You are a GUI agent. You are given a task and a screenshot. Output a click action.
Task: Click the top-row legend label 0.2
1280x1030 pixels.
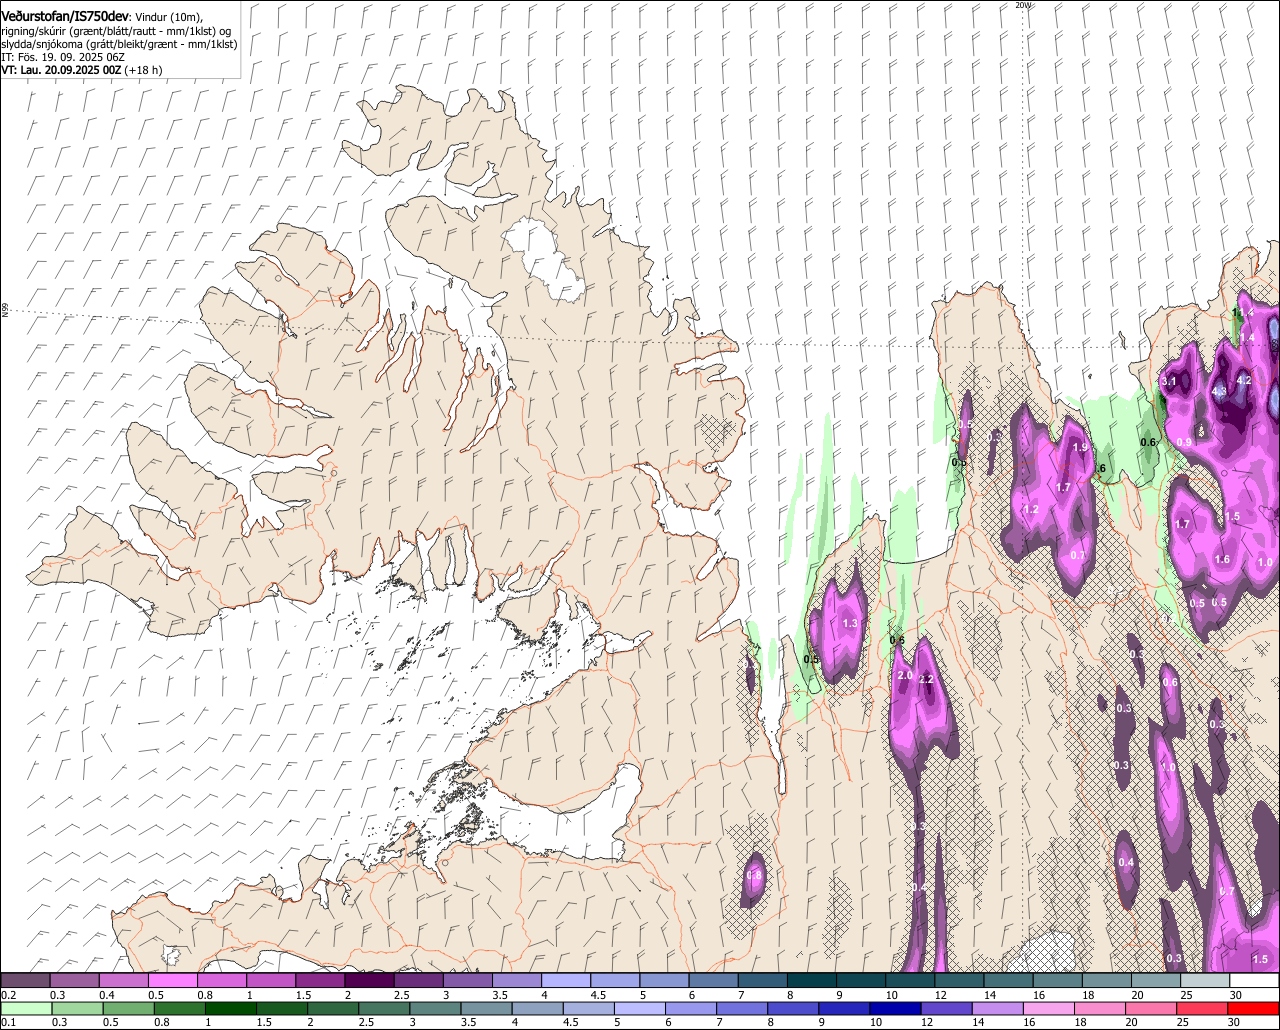point(9,995)
